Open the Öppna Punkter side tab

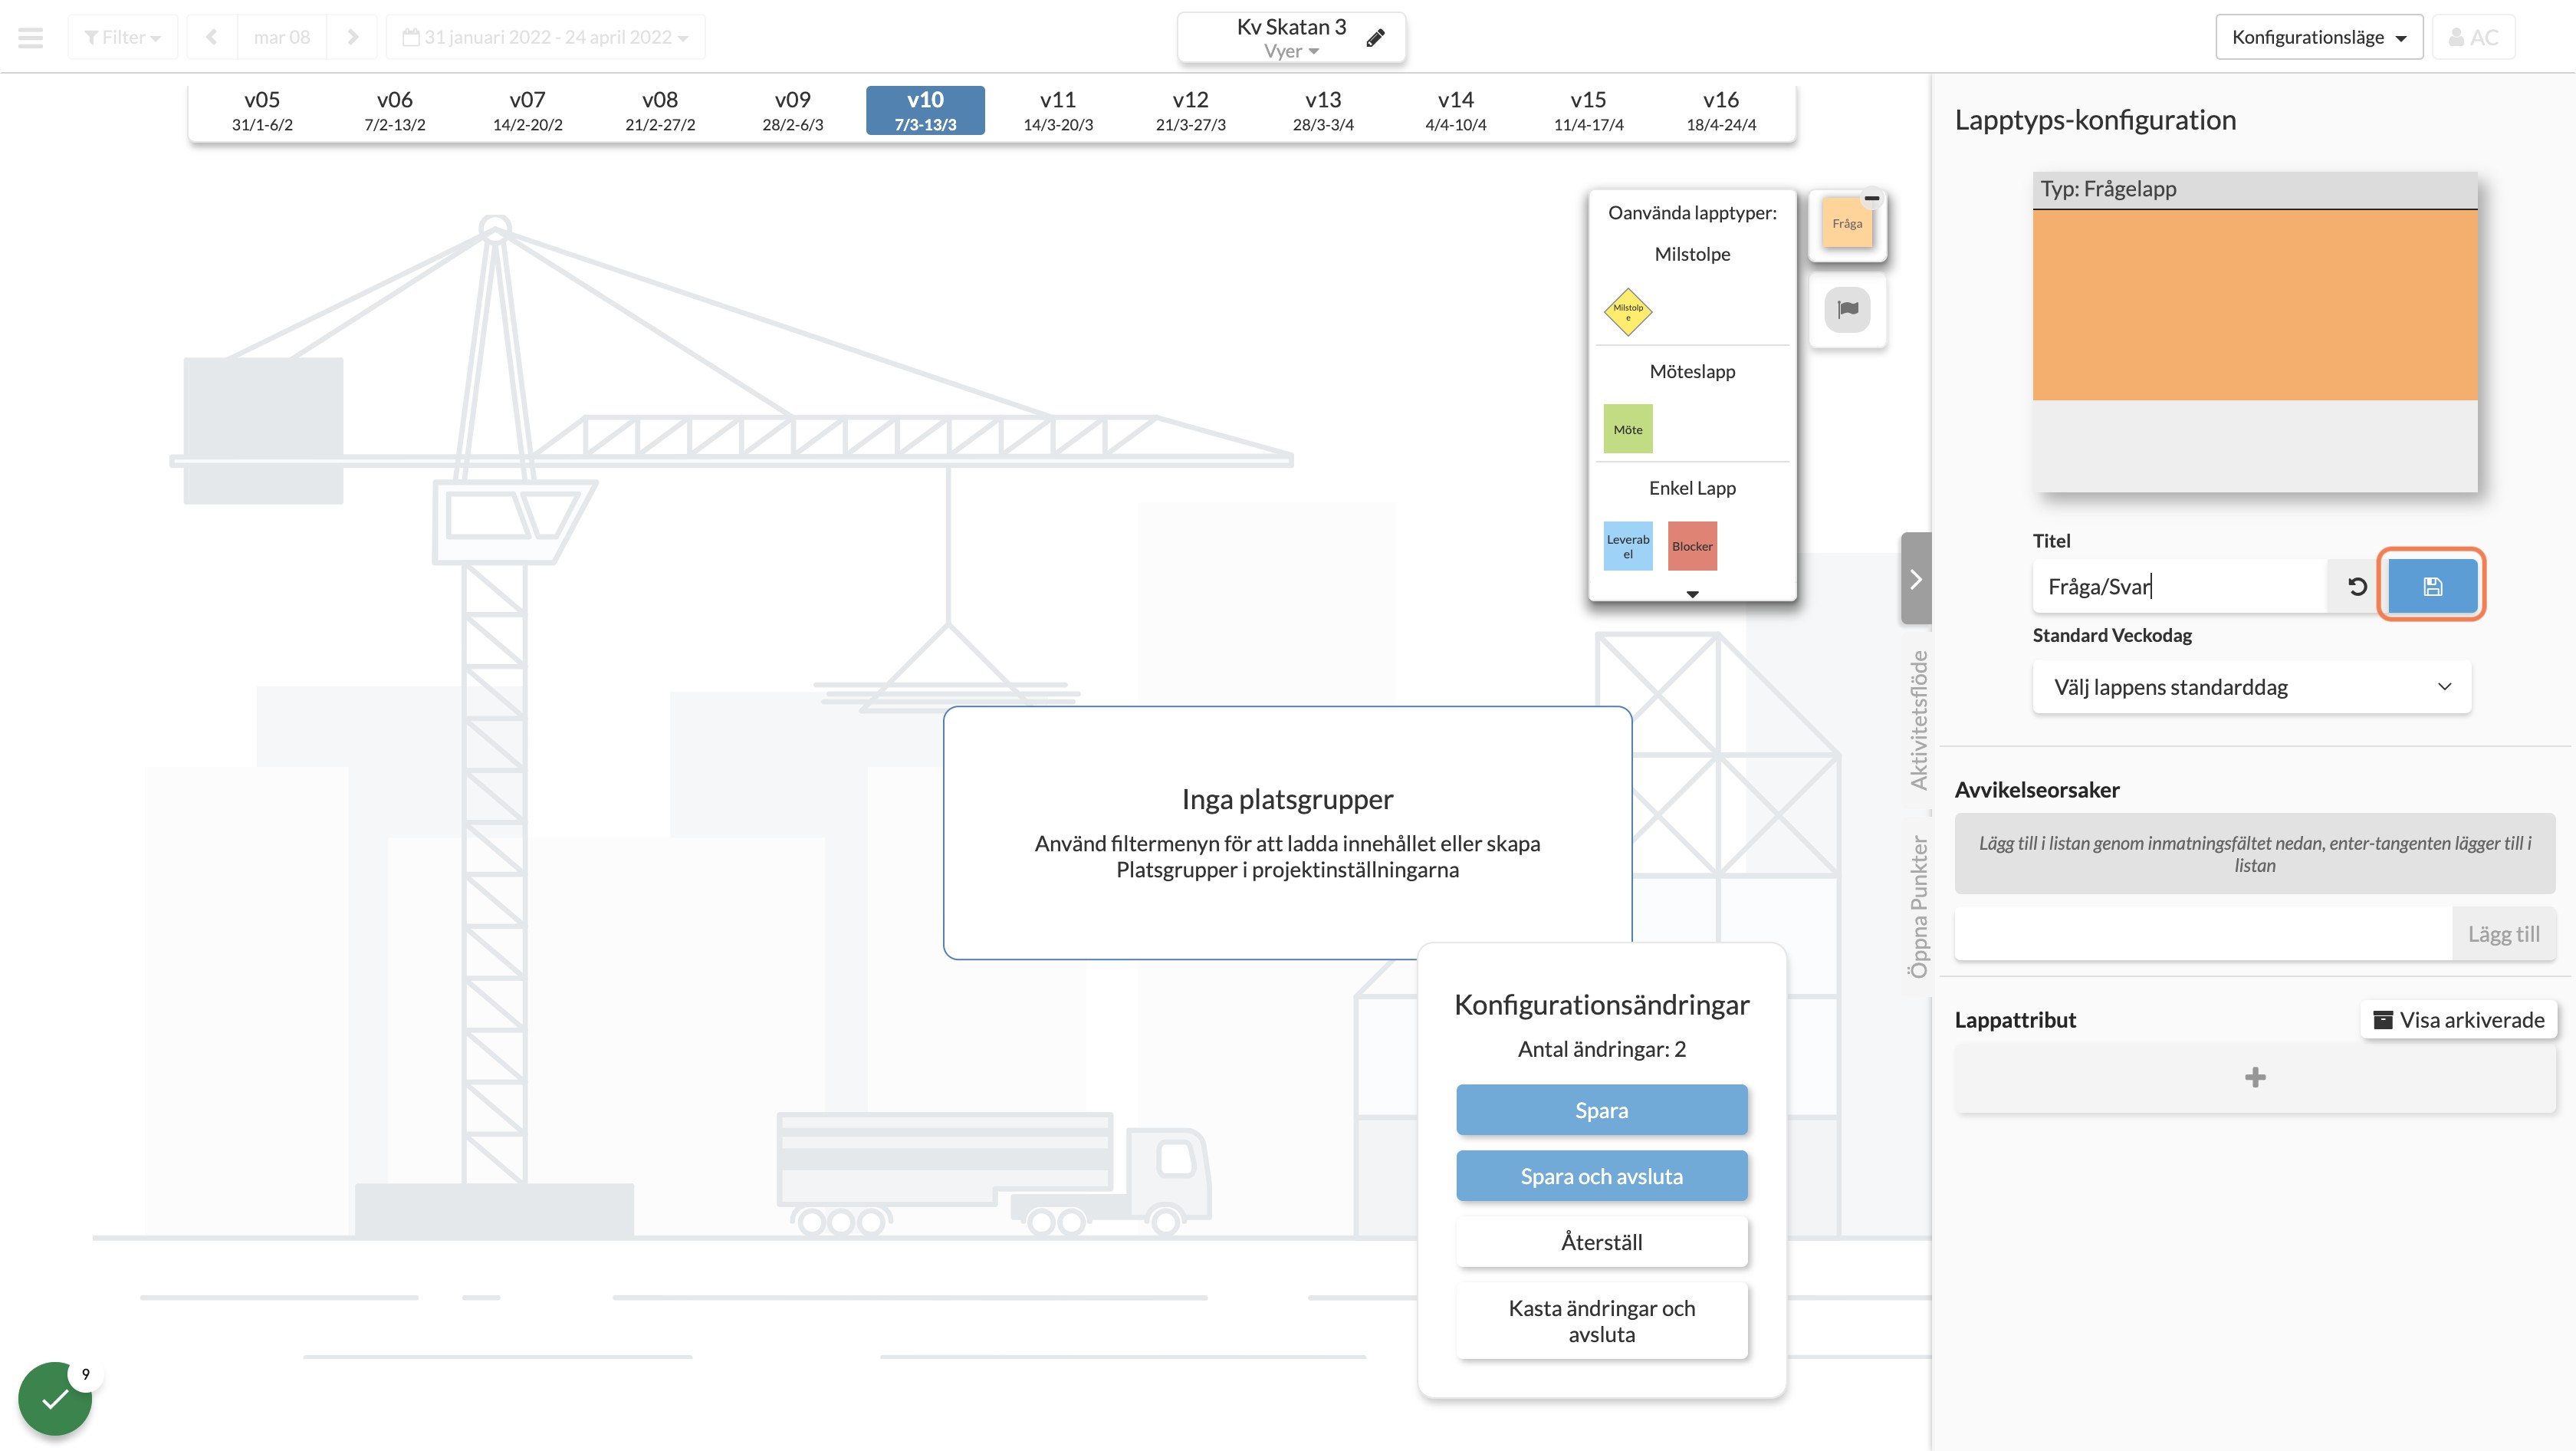1918,907
